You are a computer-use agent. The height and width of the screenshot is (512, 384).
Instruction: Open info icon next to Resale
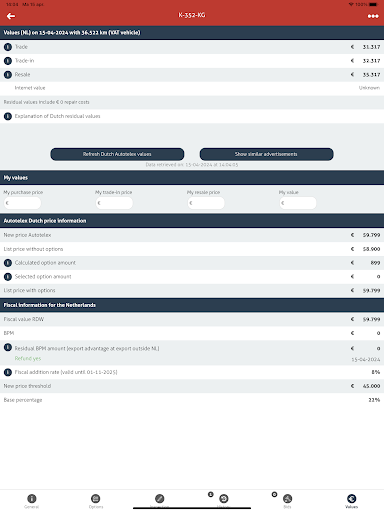[x=8, y=75]
